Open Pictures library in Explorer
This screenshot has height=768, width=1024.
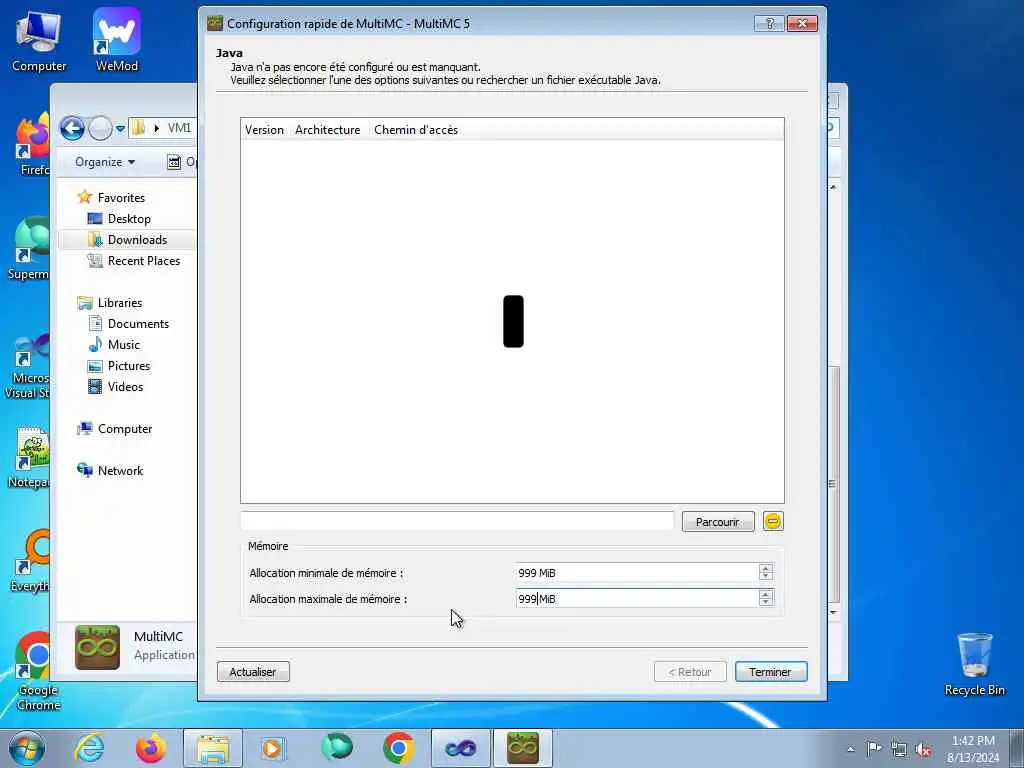pos(129,366)
